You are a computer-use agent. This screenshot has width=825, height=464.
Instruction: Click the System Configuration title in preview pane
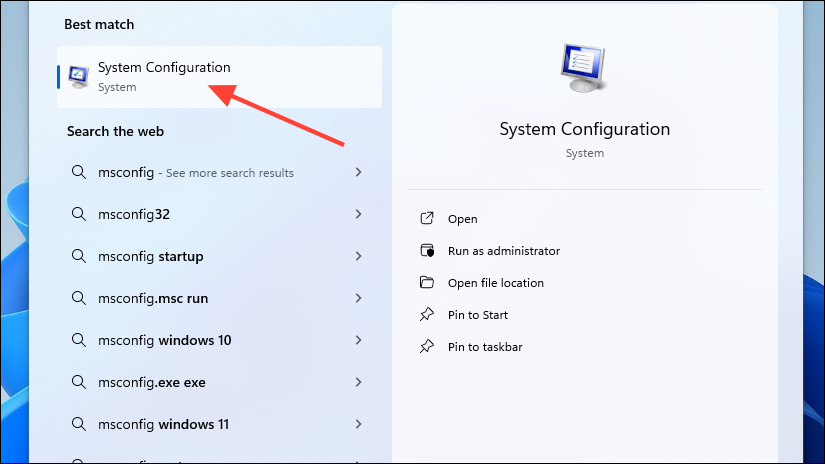pos(585,129)
